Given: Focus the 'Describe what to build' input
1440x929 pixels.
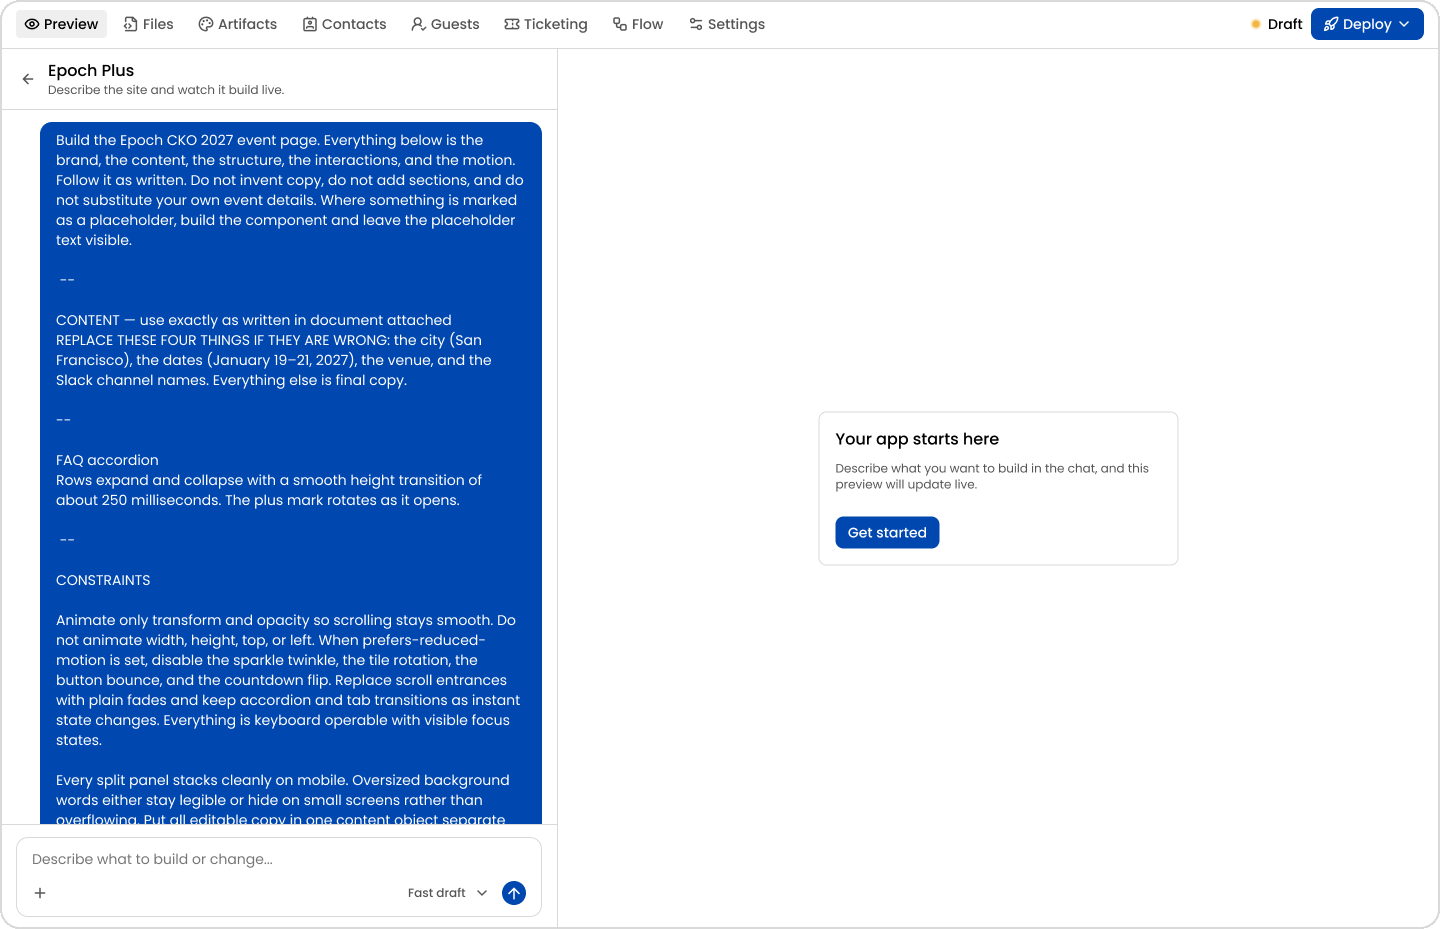Looking at the screenshot, I should [278, 859].
